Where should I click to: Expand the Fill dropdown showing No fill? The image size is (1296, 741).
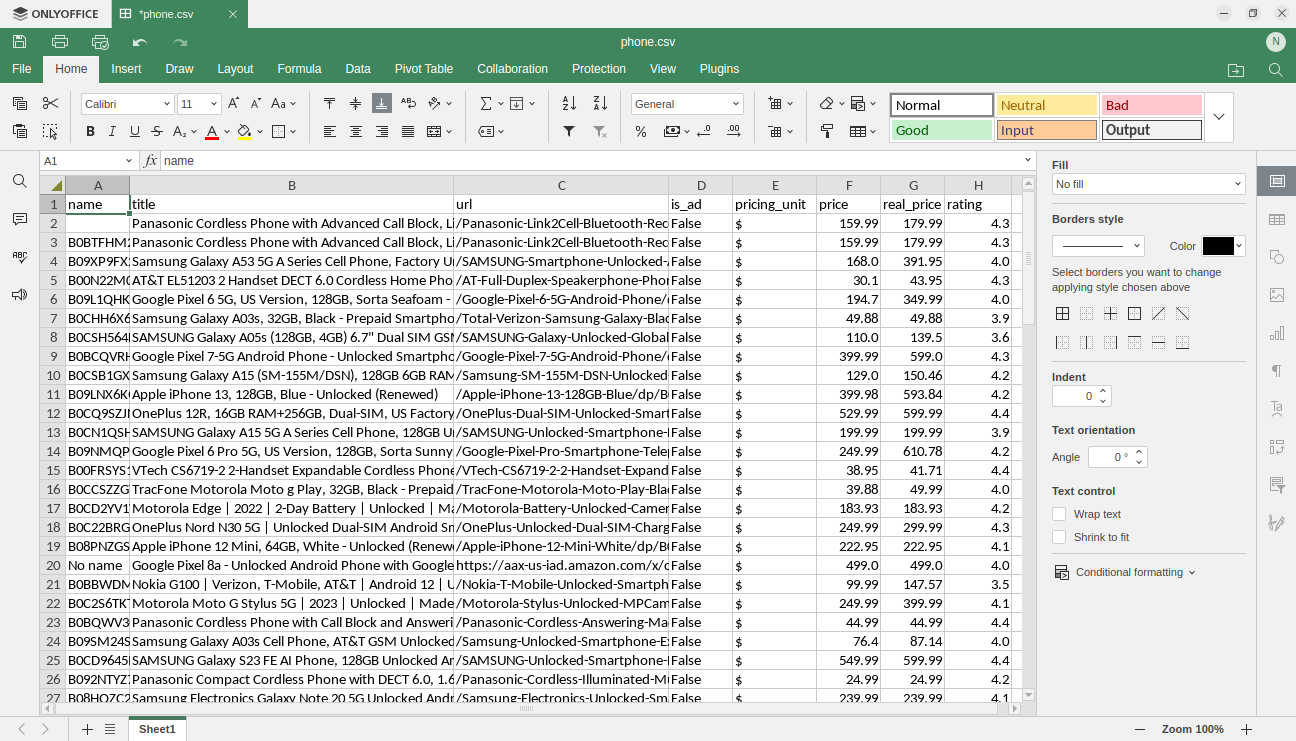click(1148, 184)
